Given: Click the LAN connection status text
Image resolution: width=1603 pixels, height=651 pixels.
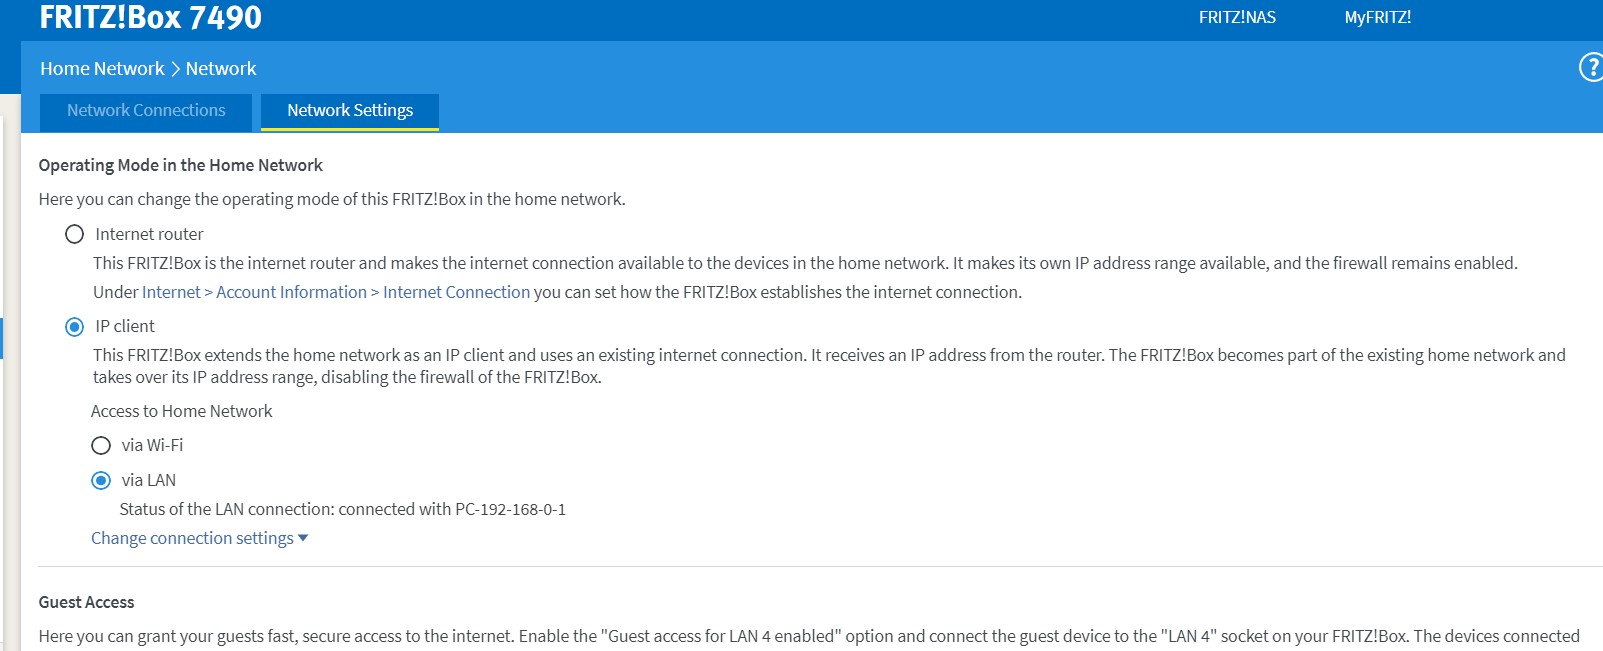Looking at the screenshot, I should point(342,509).
